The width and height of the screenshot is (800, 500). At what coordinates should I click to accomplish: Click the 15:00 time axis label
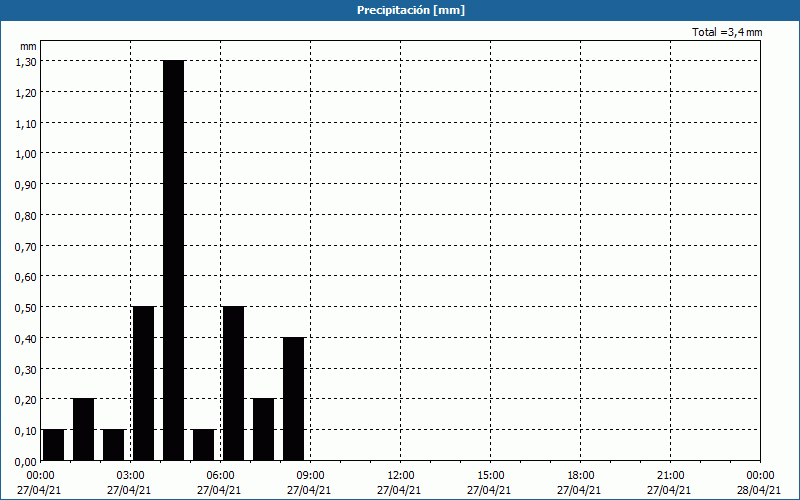tap(491, 476)
